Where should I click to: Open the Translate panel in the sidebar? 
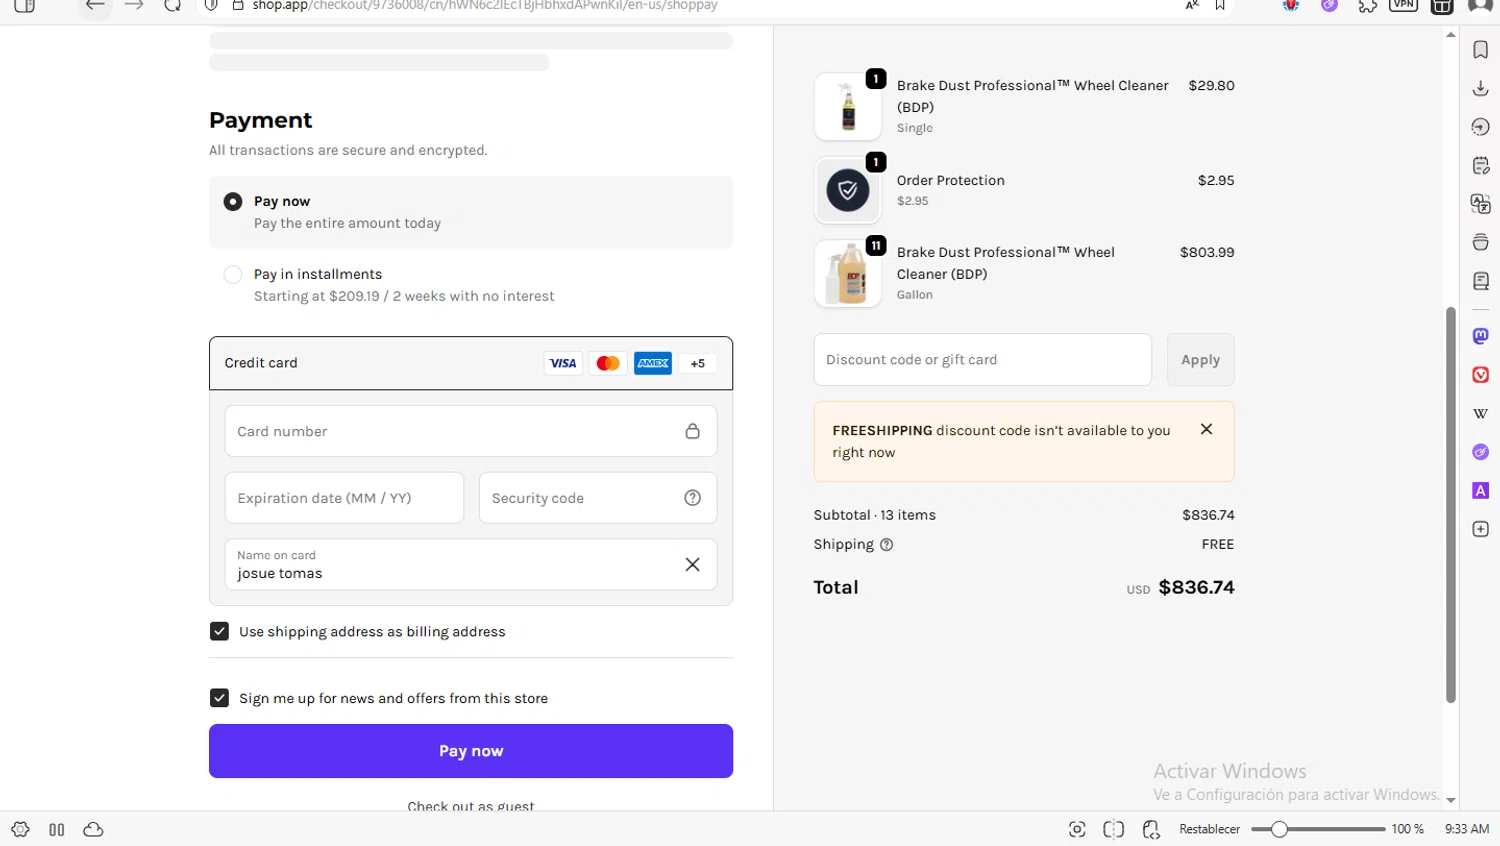(x=1480, y=204)
